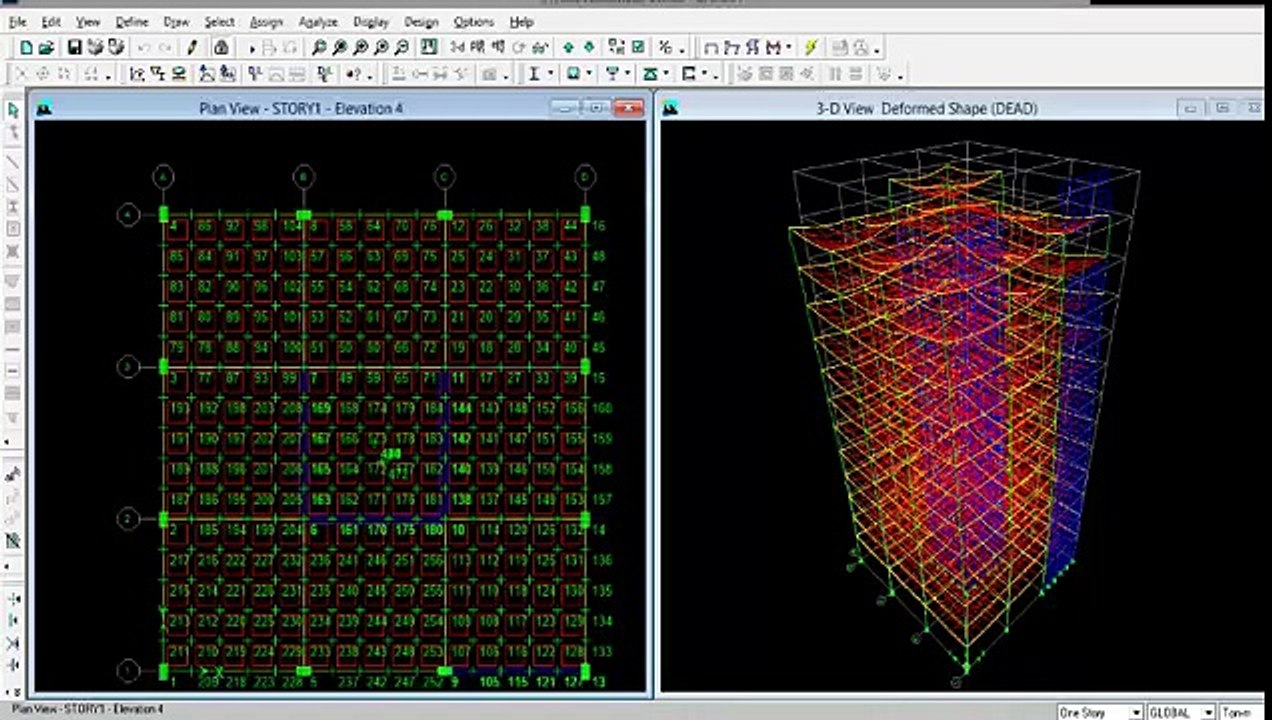Click the Move Up in List green arrow
Image resolution: width=1272 pixels, height=720 pixels.
568,47
